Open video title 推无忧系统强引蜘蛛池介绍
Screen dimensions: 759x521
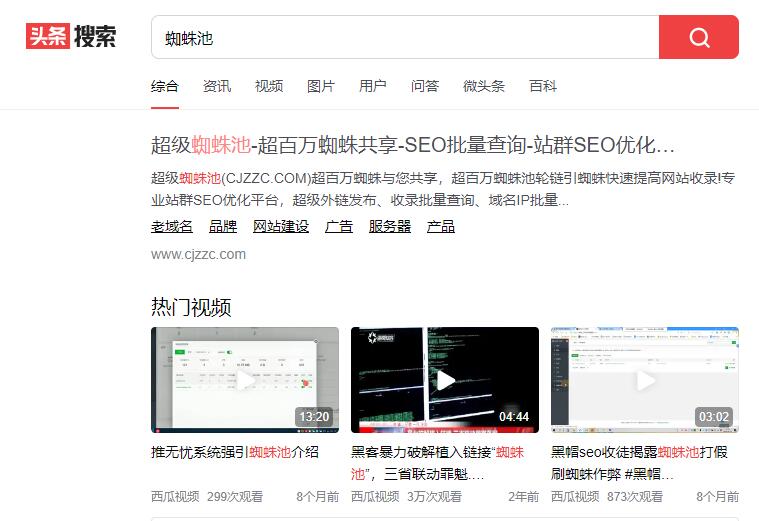tap(234, 452)
